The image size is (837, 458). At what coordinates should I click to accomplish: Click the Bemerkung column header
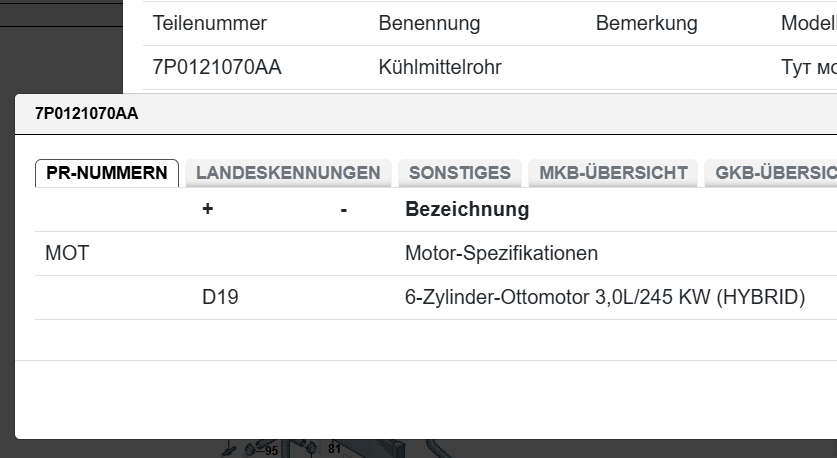coord(646,23)
